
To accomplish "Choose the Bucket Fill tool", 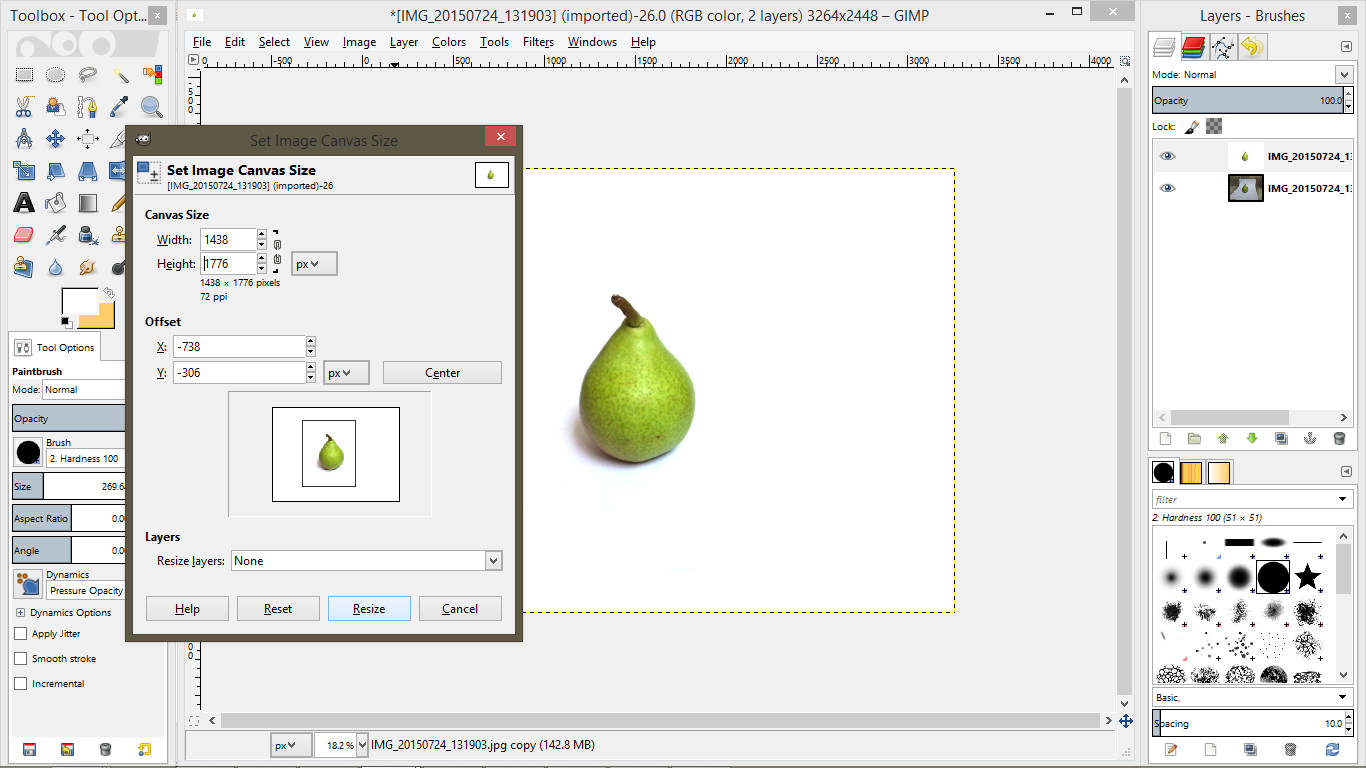I will [55, 204].
